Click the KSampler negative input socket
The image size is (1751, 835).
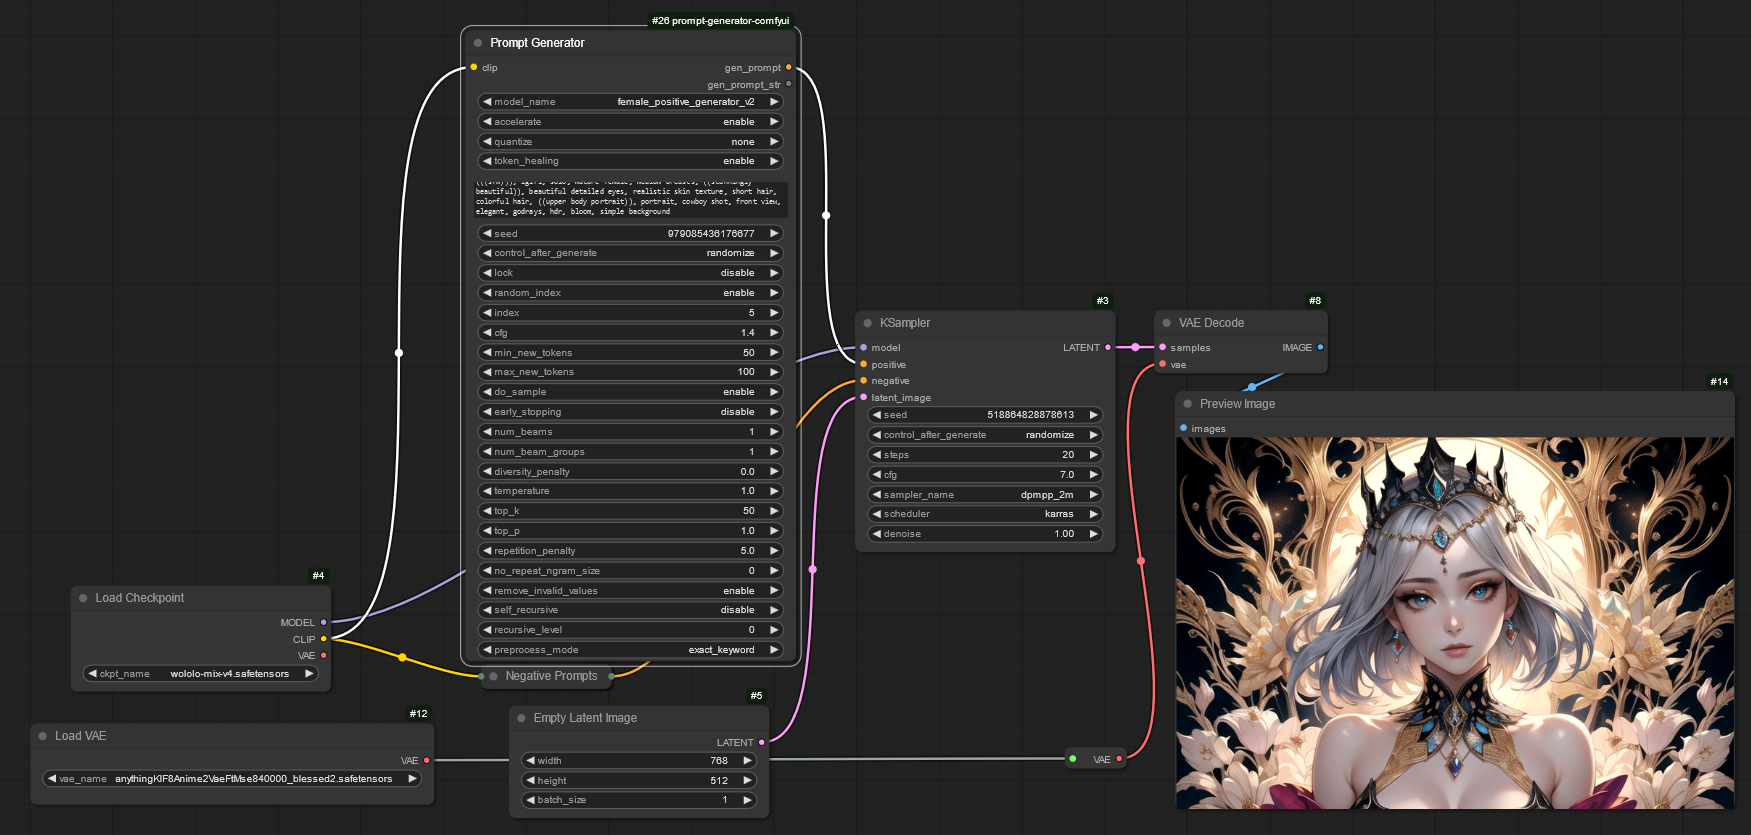coord(864,380)
